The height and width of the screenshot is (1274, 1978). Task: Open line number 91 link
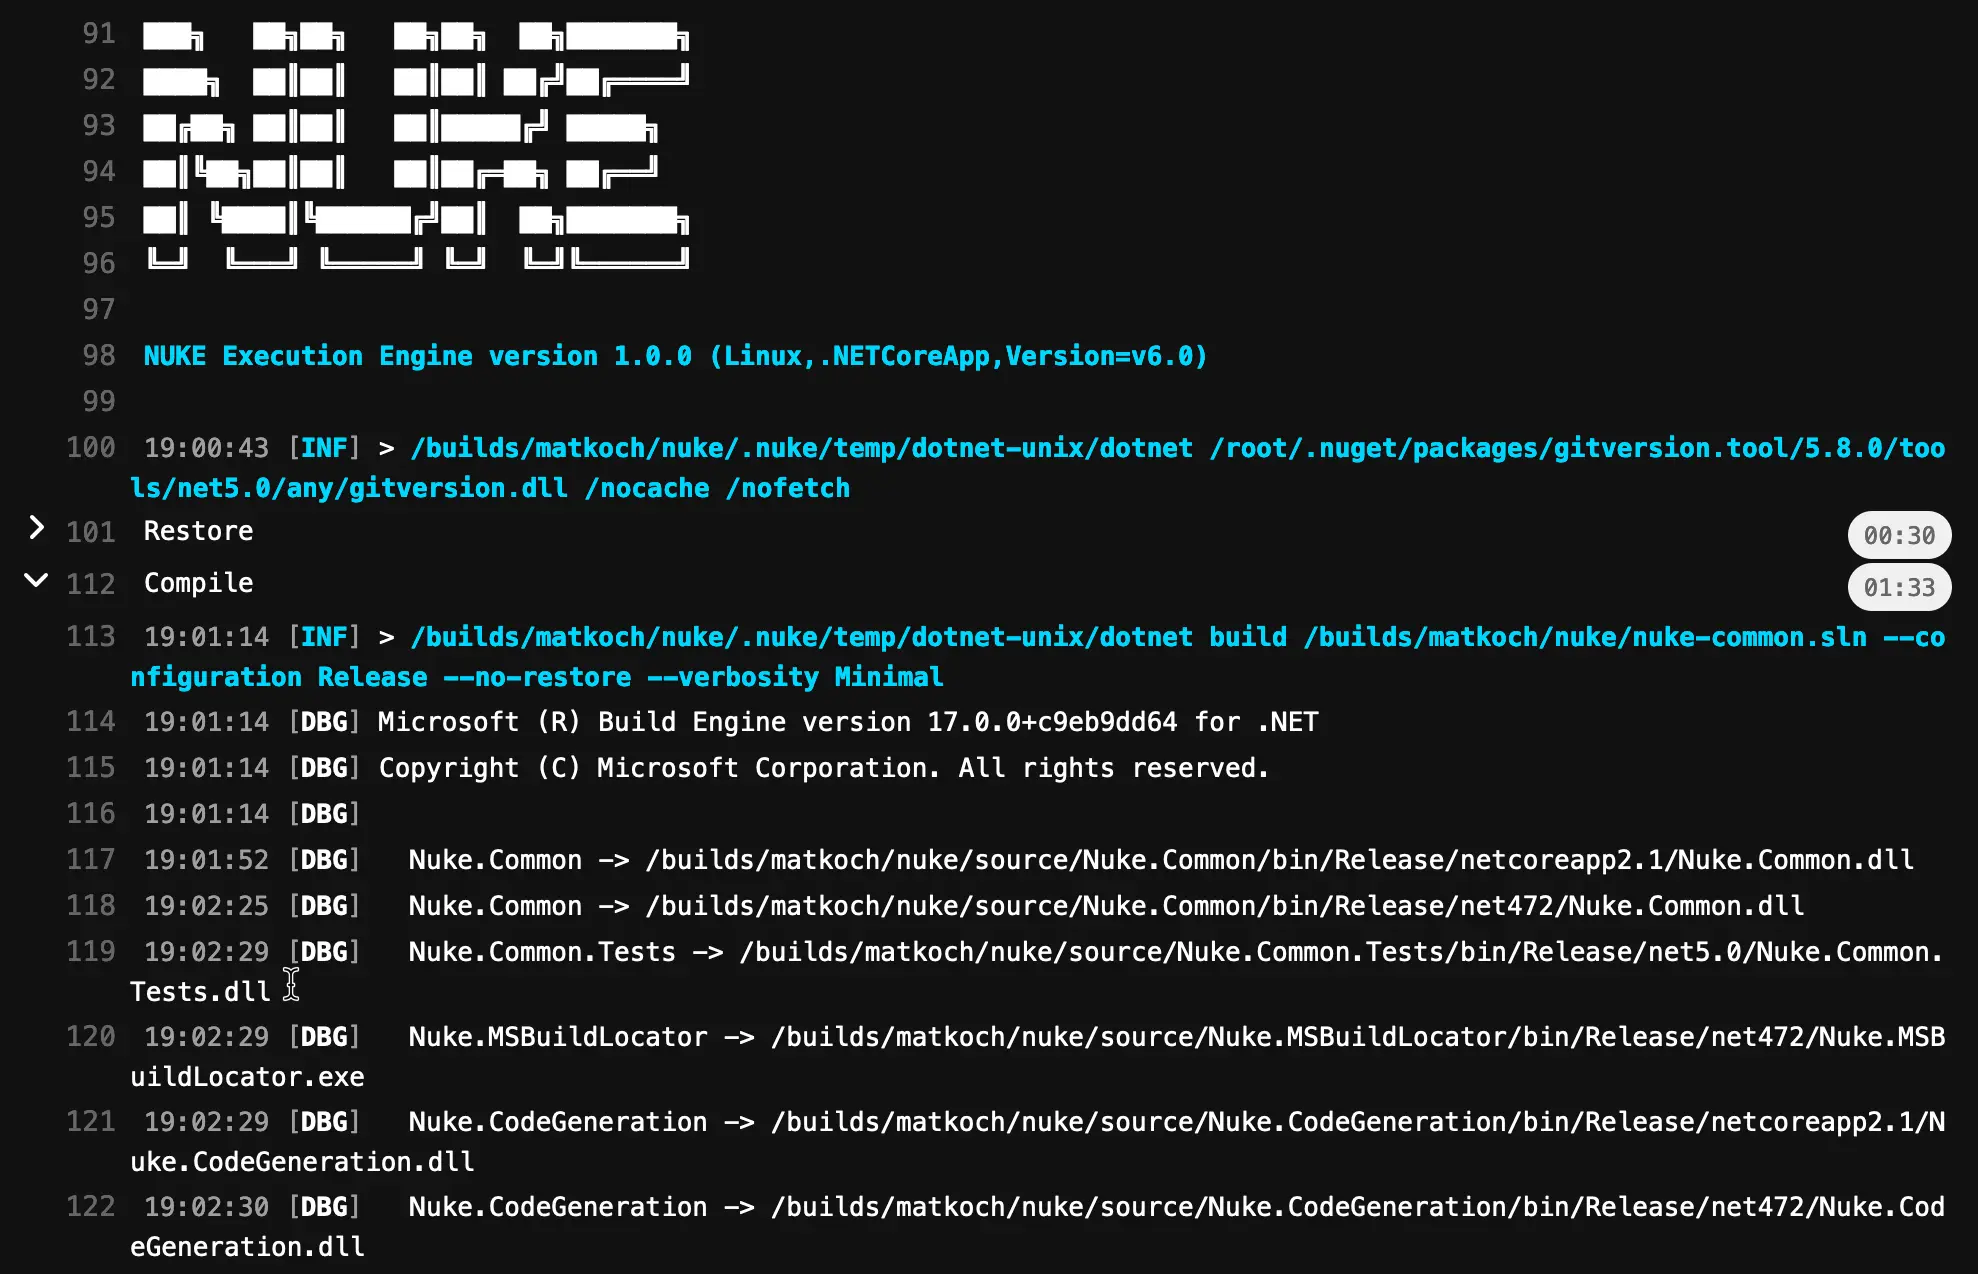tap(98, 34)
